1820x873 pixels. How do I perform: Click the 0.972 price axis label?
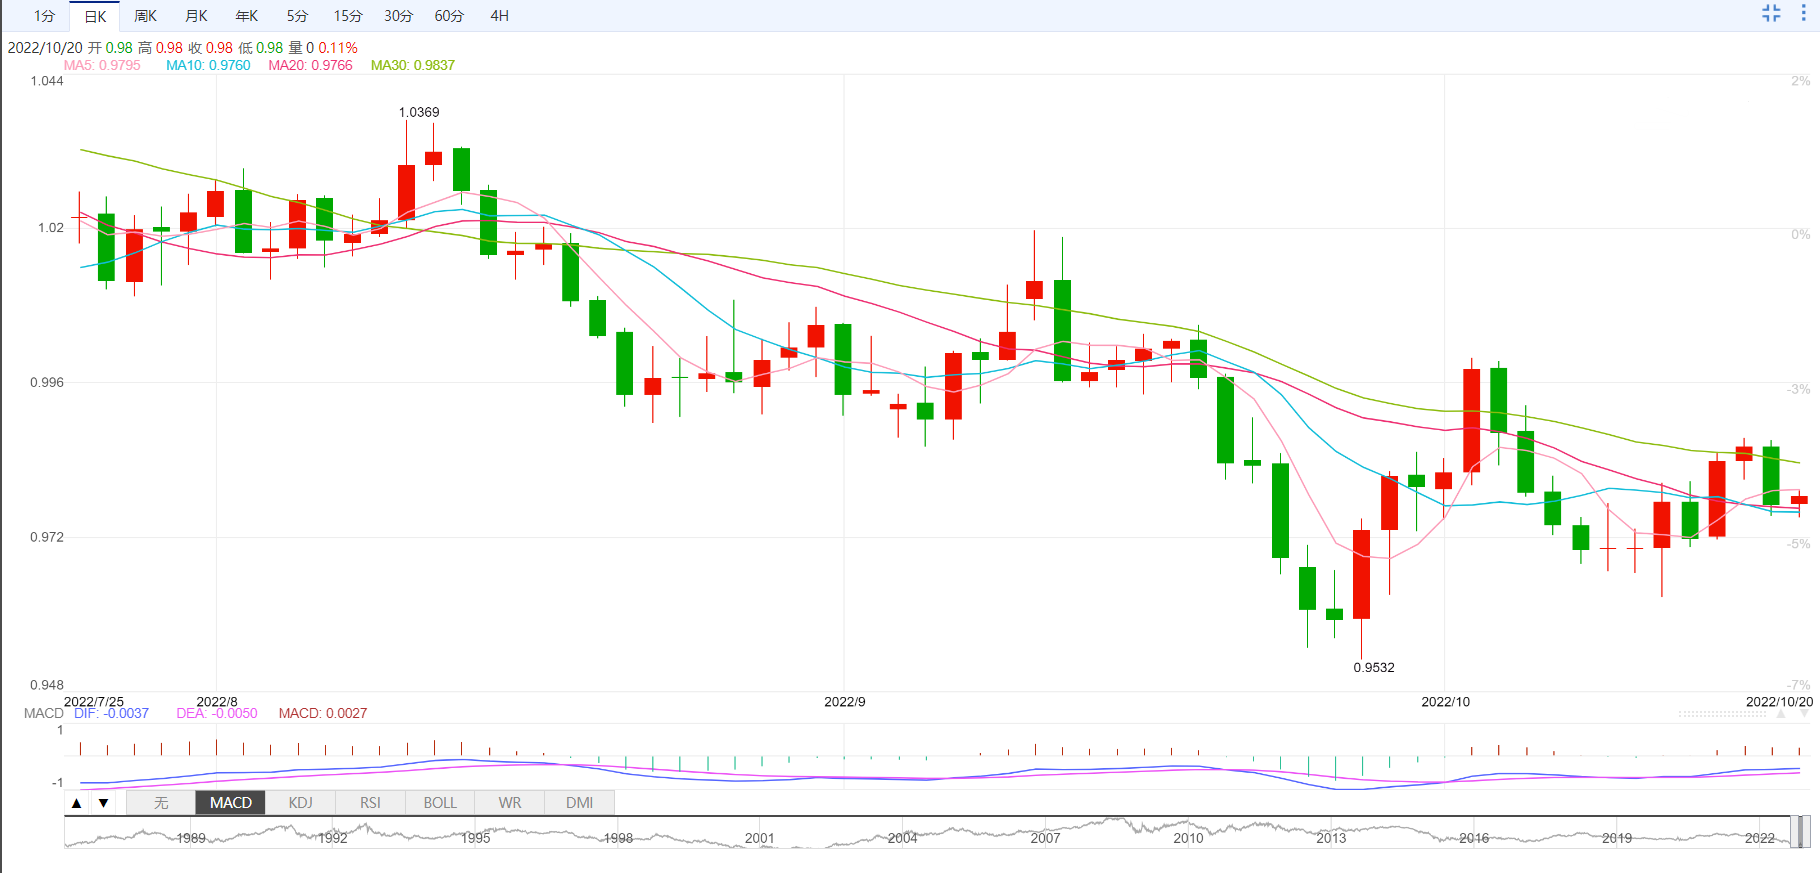tap(47, 537)
